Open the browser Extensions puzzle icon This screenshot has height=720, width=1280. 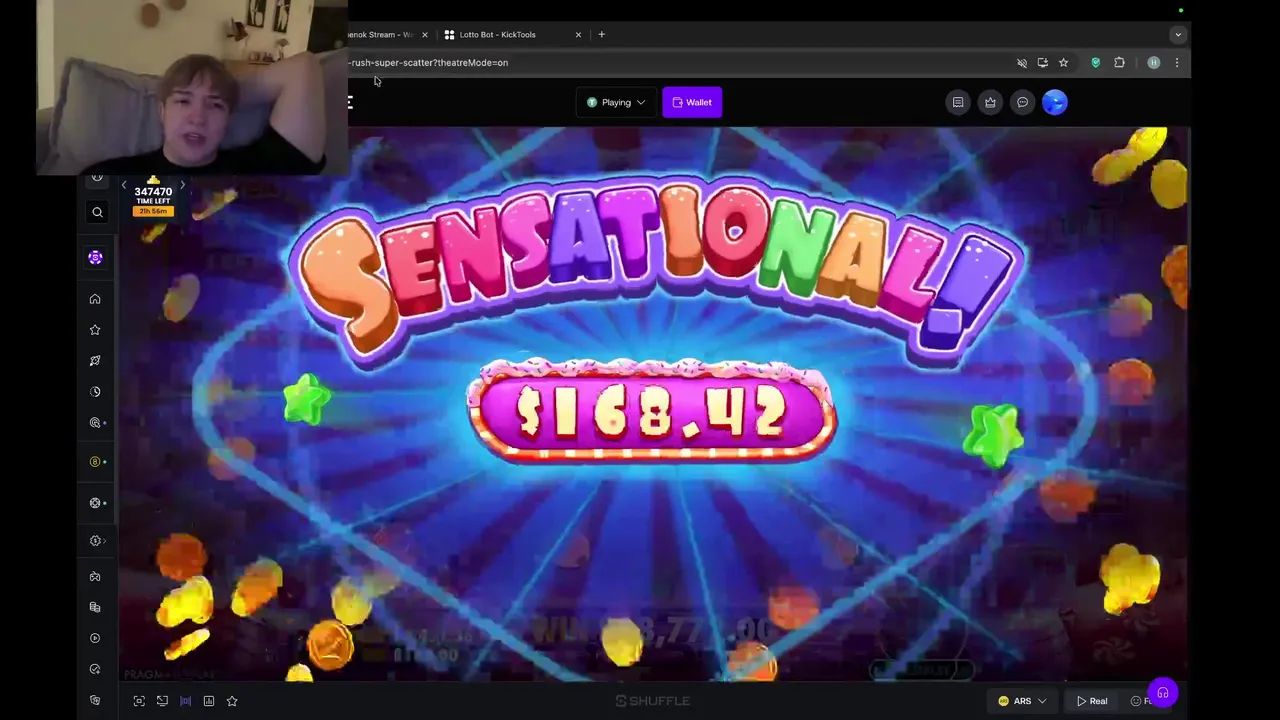click(x=1119, y=62)
